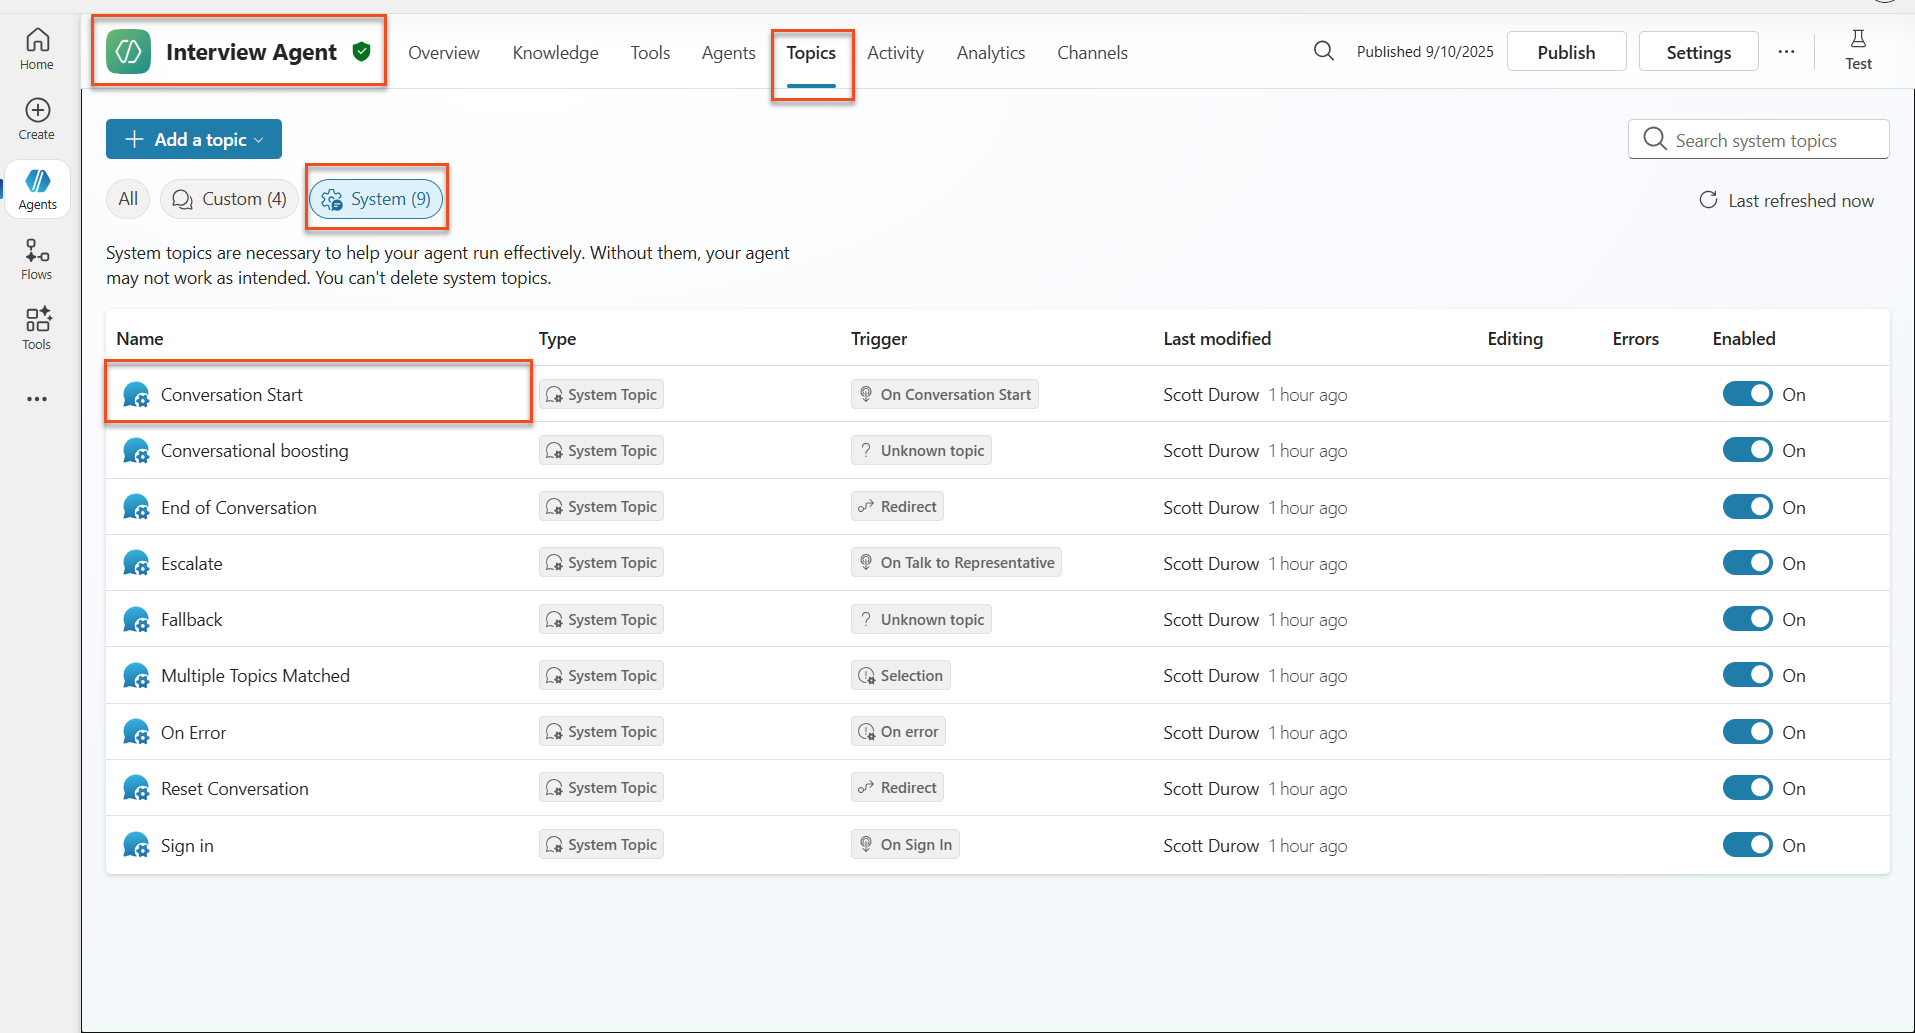This screenshot has height=1033, width=1915.
Task: Click the On Talk to Representative trigger badge
Action: [957, 562]
